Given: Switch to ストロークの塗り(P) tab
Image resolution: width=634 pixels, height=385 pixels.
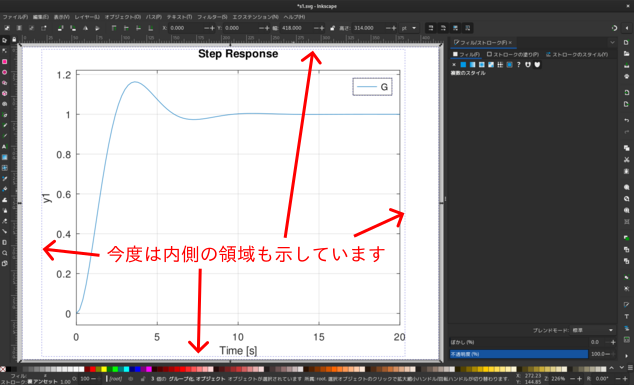Looking at the screenshot, I should 513,54.
